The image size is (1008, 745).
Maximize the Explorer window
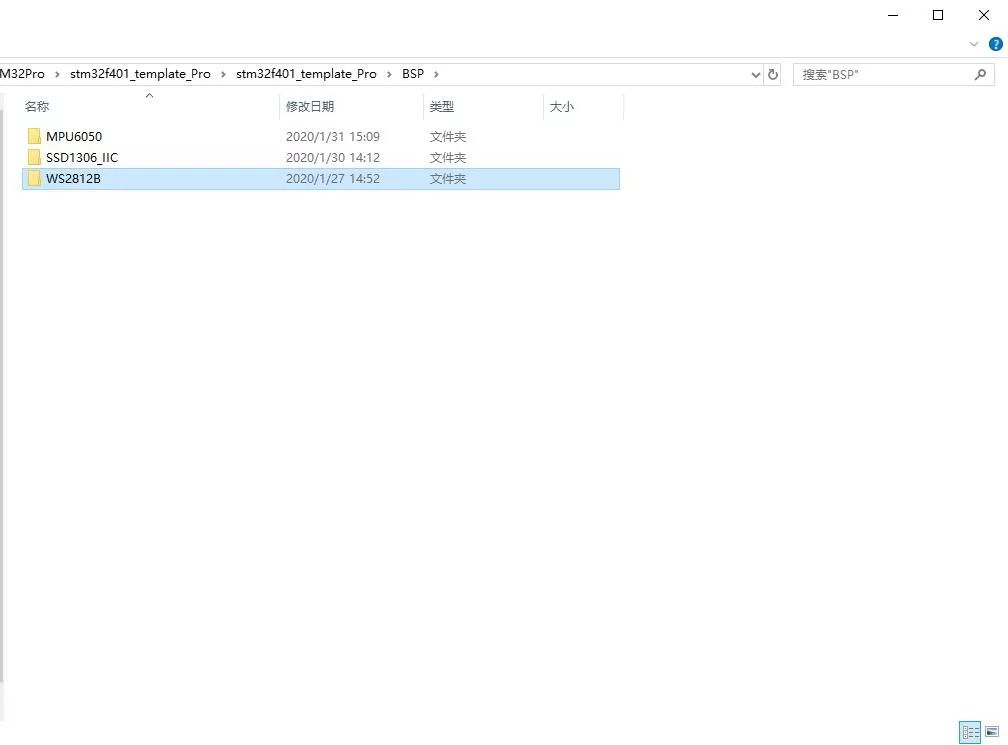[938, 15]
